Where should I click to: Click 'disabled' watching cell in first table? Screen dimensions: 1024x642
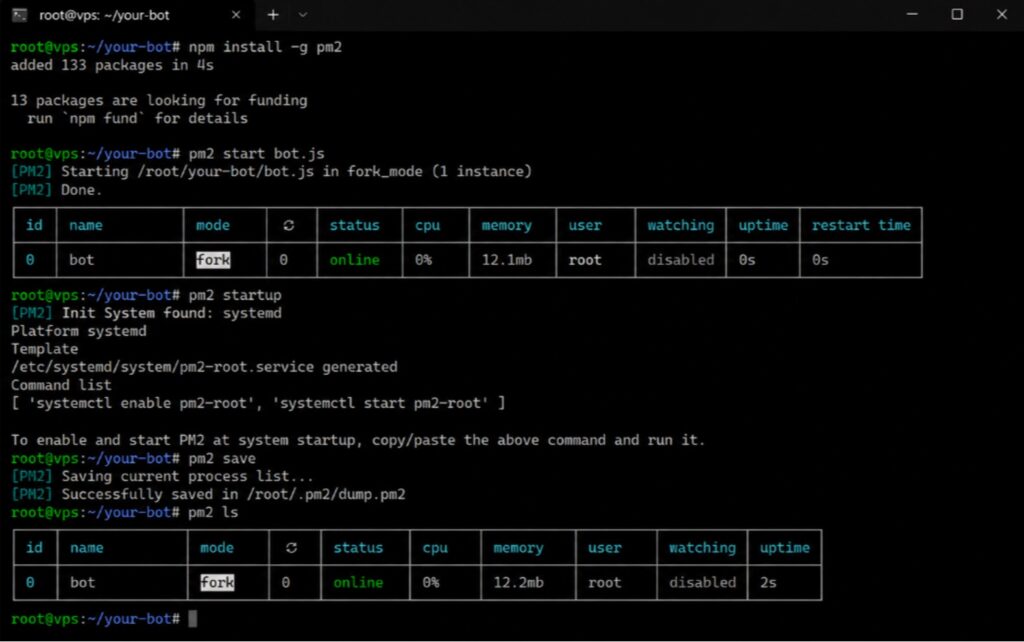pos(680,260)
